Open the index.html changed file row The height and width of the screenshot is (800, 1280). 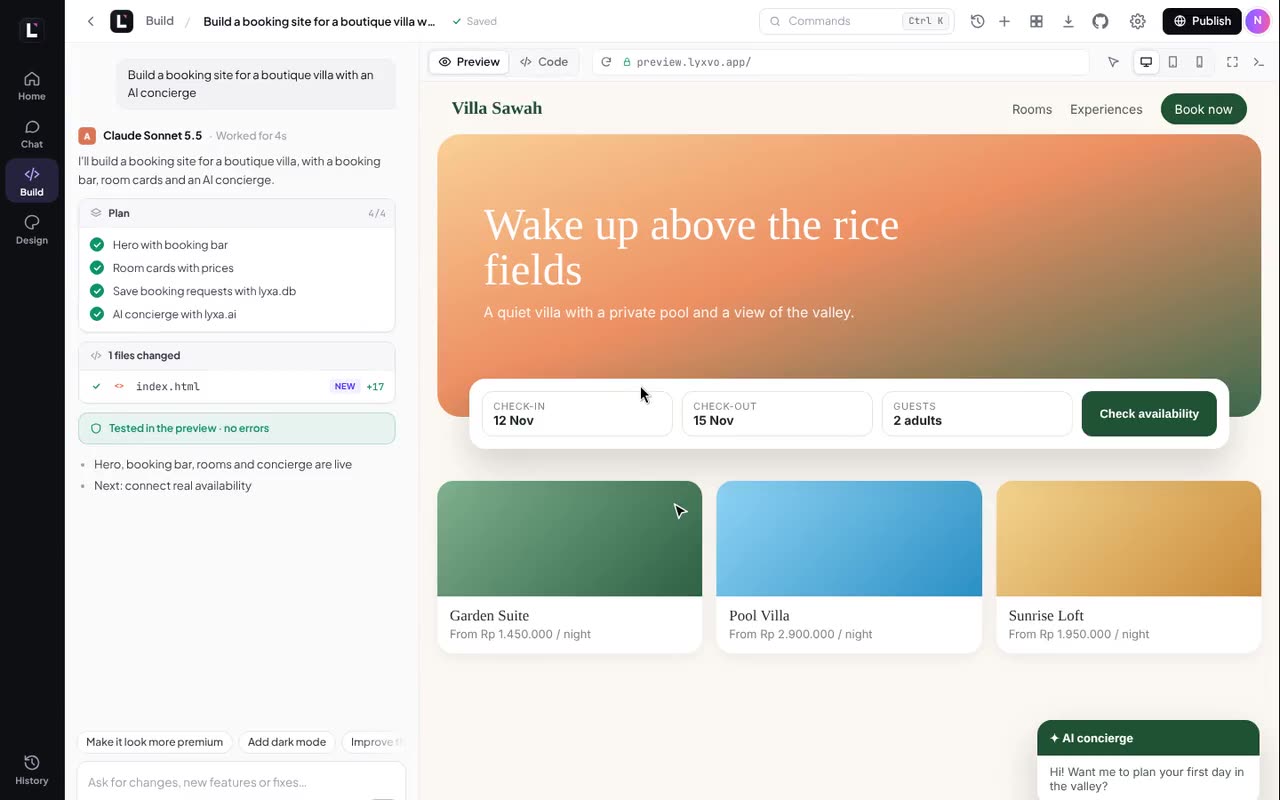click(x=237, y=386)
